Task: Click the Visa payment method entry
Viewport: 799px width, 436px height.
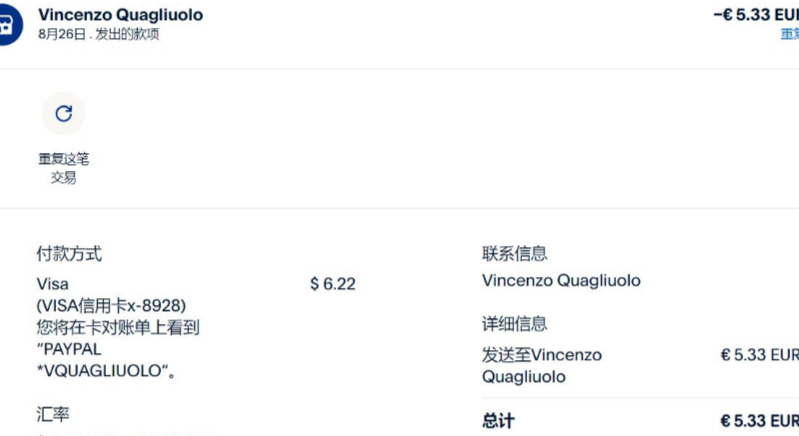Action: 53,284
